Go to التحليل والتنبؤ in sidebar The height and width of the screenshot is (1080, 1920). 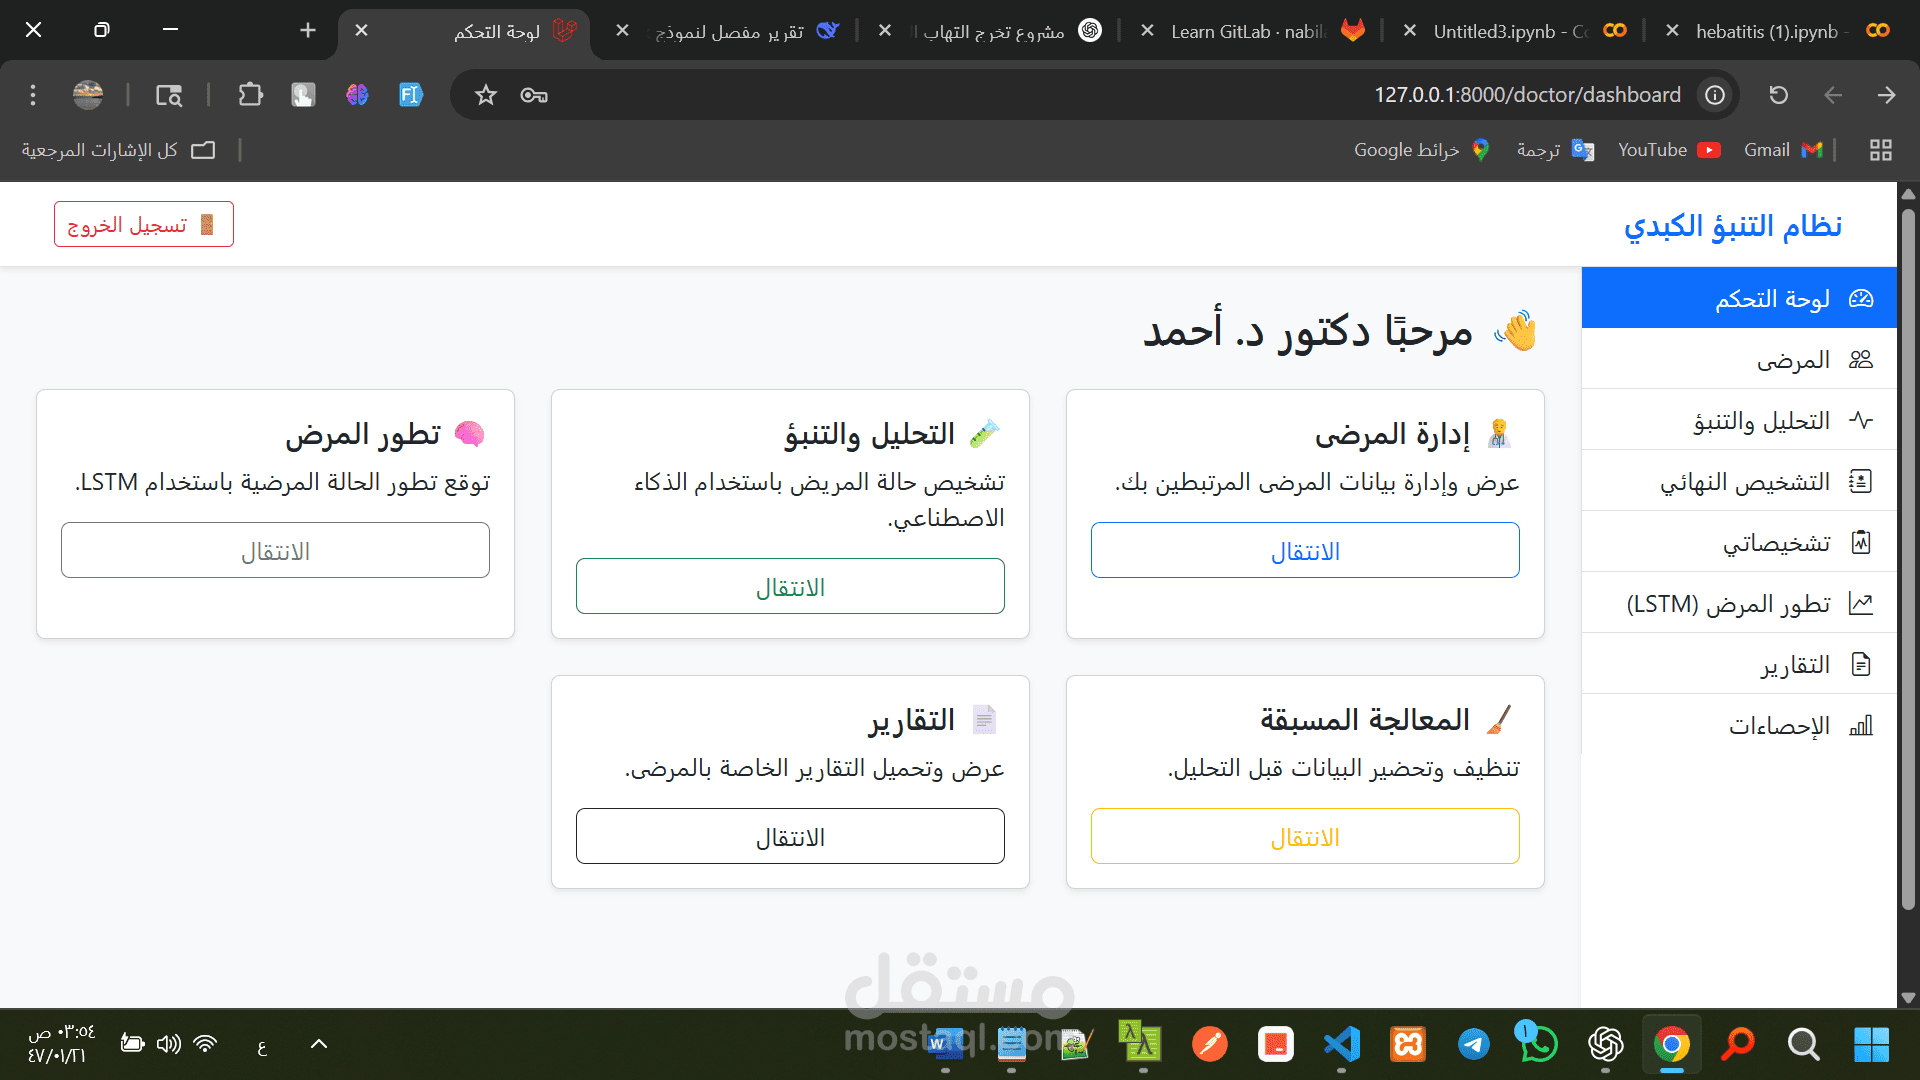pos(1739,420)
